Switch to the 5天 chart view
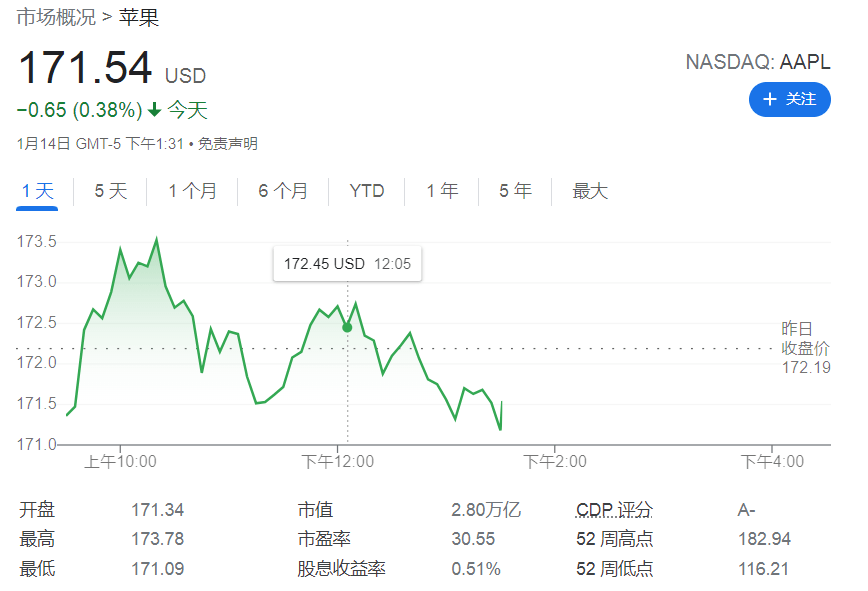Screen dimensions: 868x591 tap(108, 191)
